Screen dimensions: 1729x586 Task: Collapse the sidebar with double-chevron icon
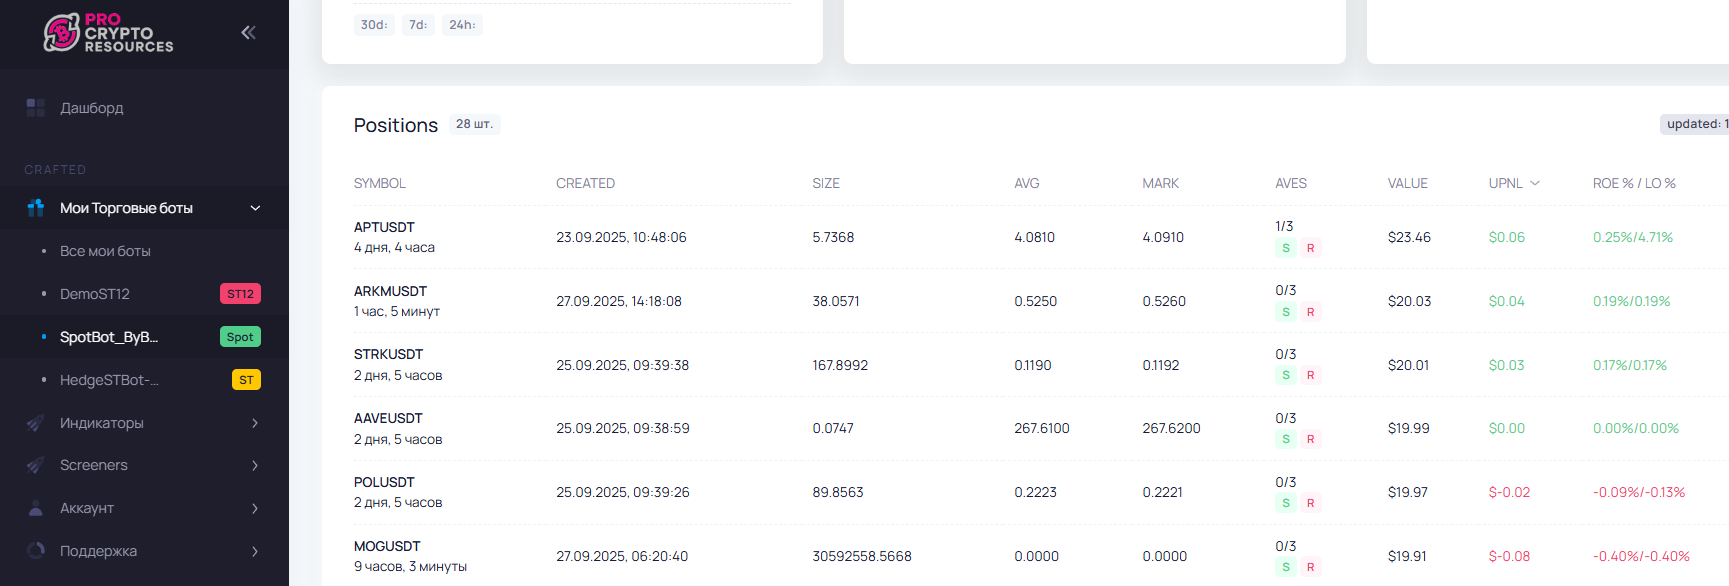pyautogui.click(x=248, y=32)
